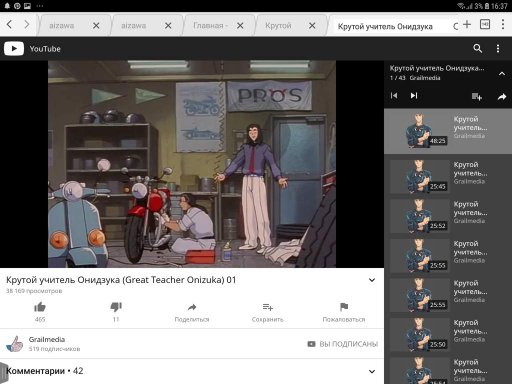Expand the Комментарии section chevron
The width and height of the screenshot is (512, 384).
372,371
